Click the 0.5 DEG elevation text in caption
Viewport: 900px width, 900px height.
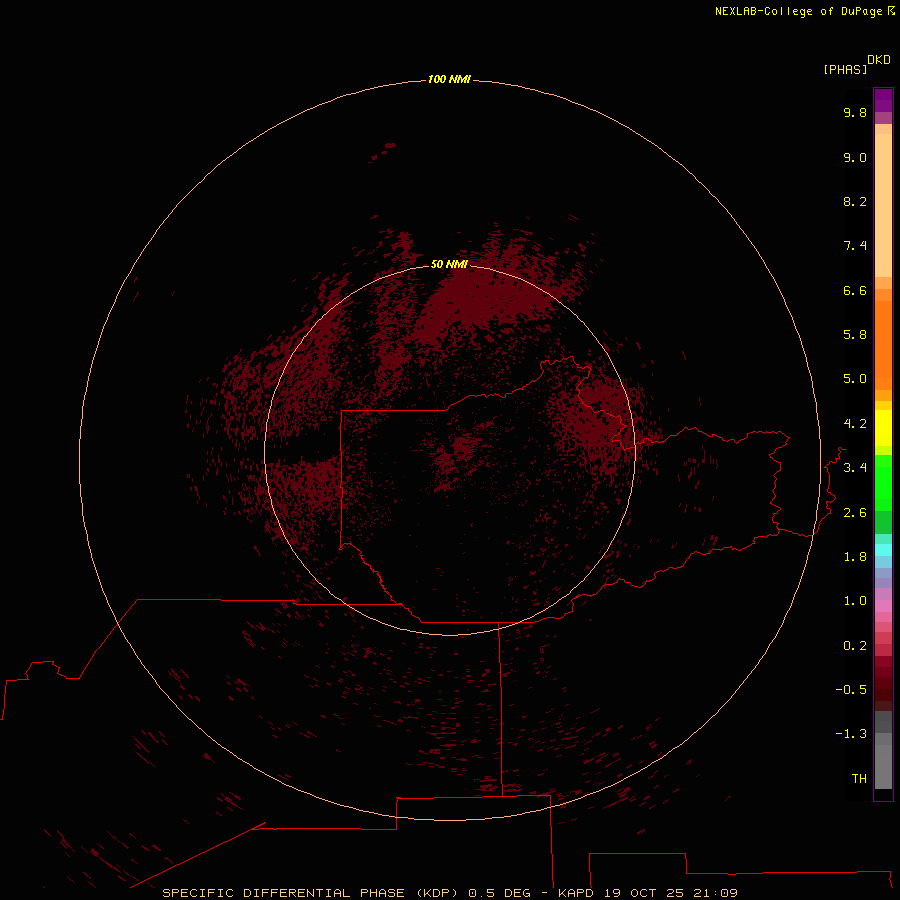pos(501,893)
